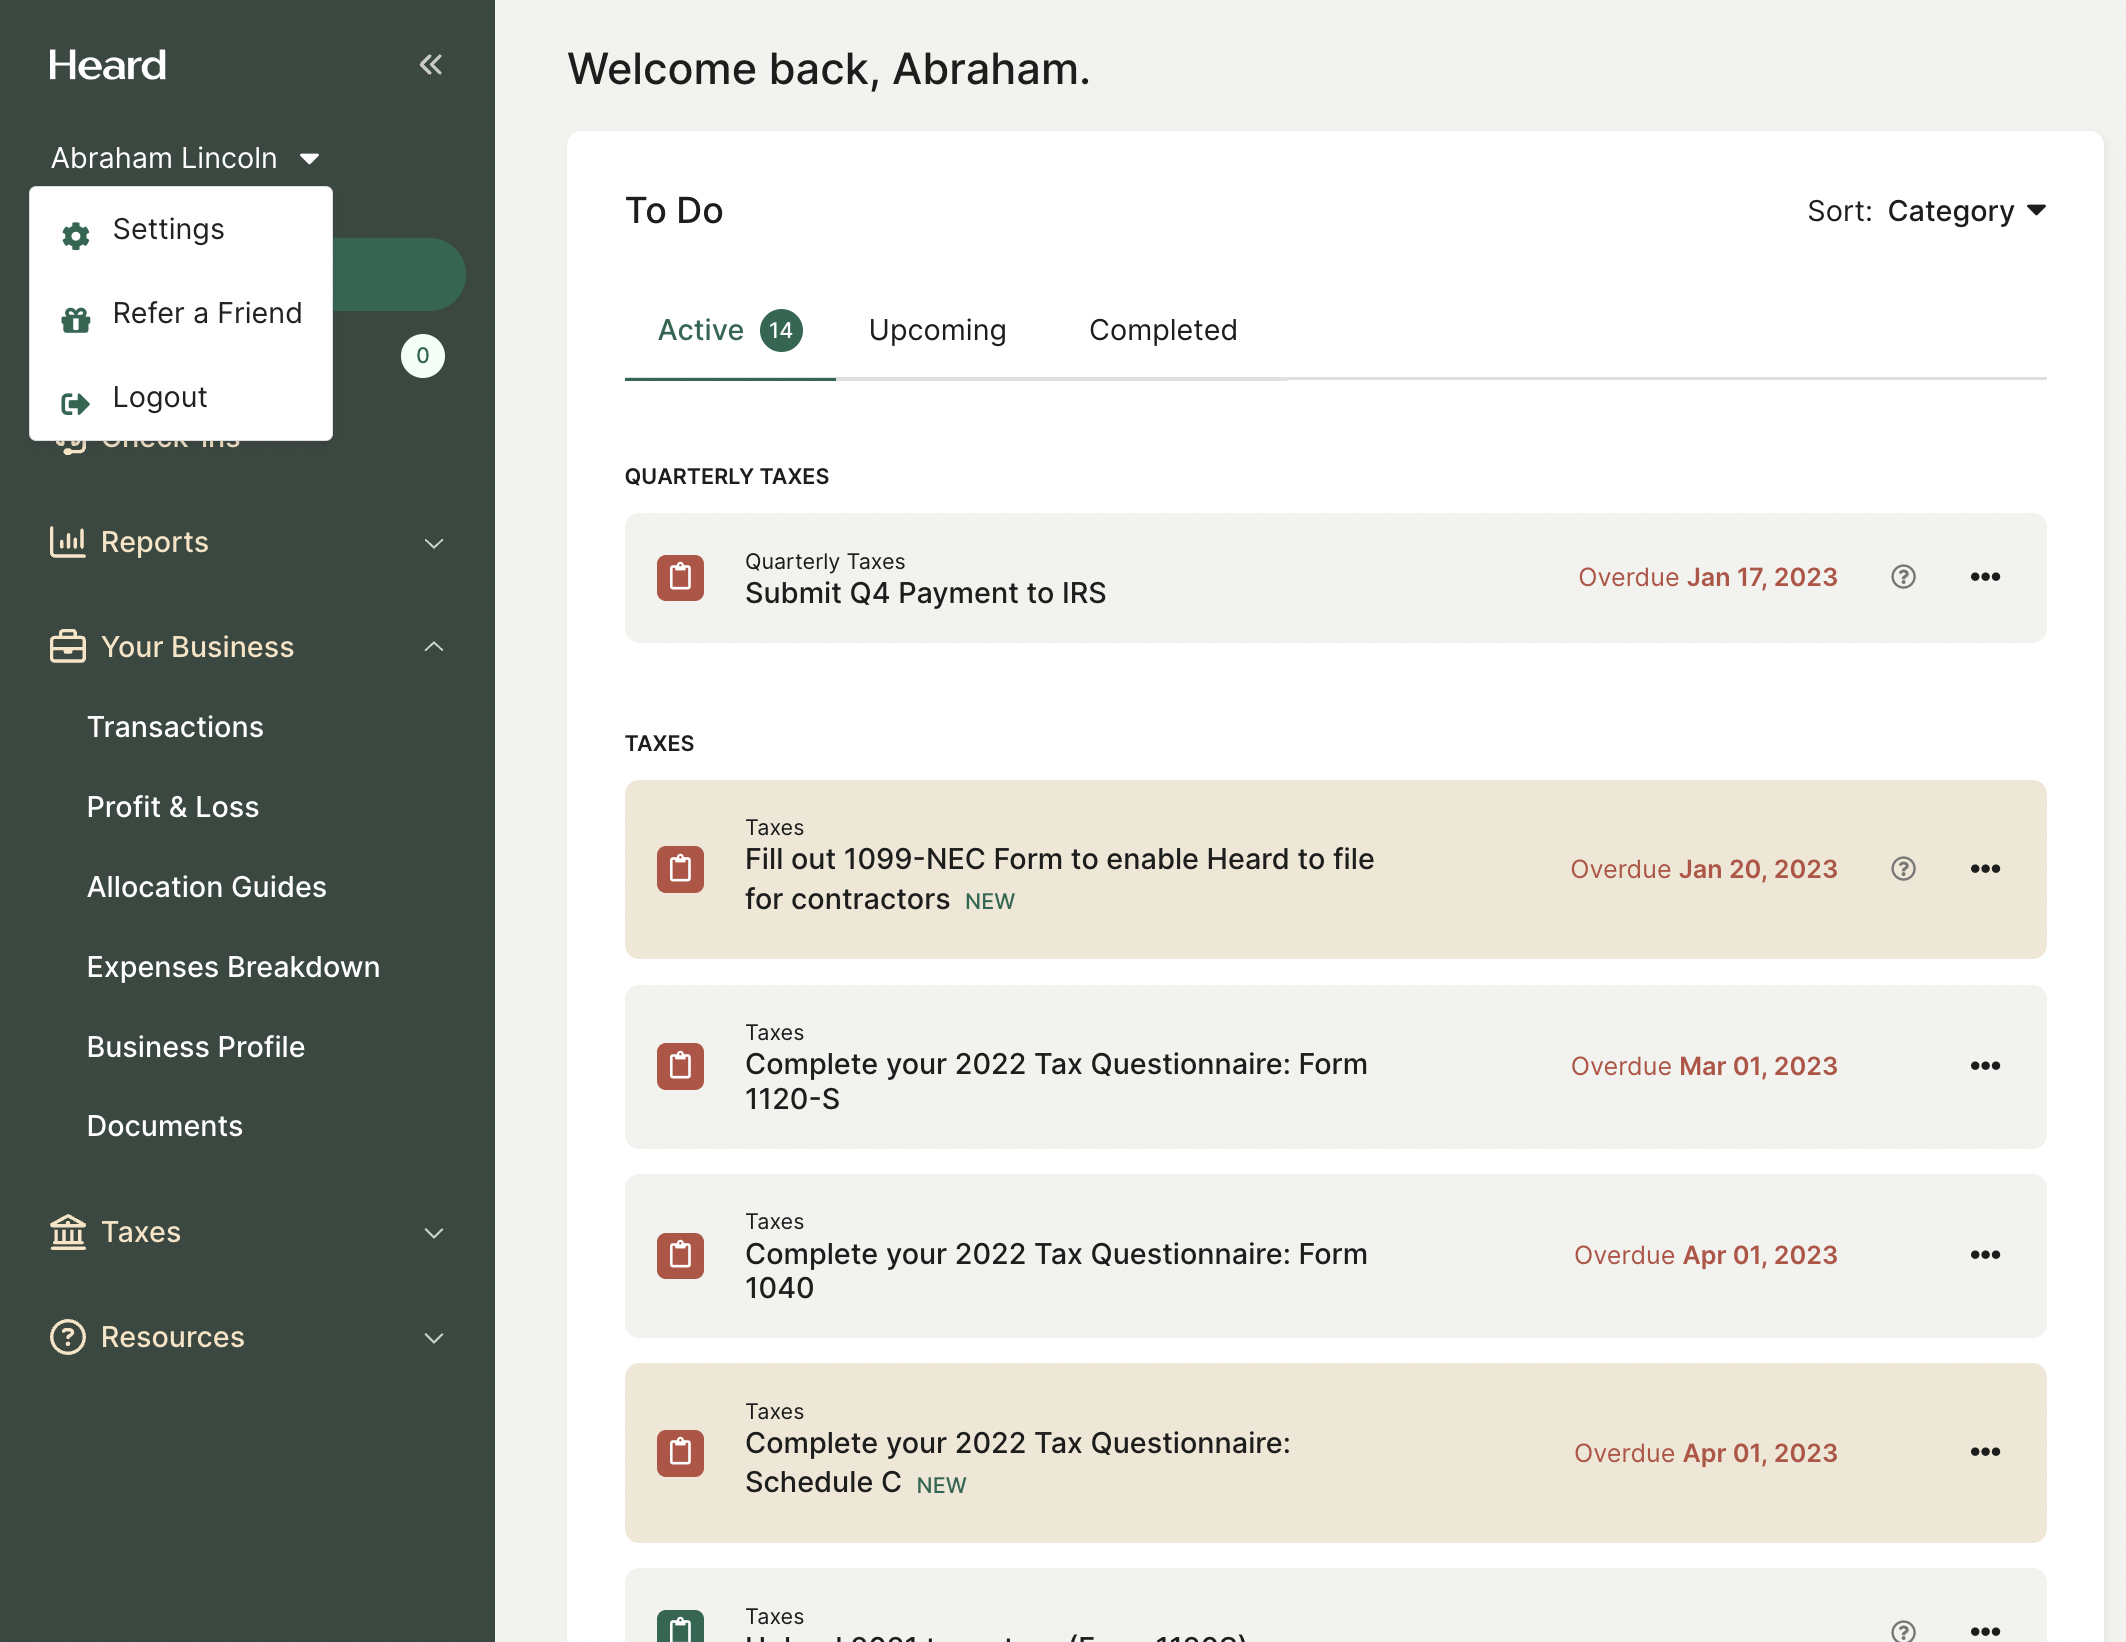The width and height of the screenshot is (2126, 1642).
Task: Collapse sidebar with double-chevron icon
Action: point(430,65)
